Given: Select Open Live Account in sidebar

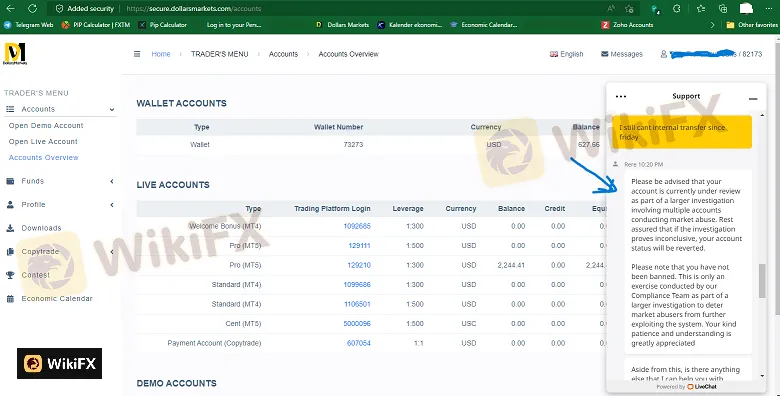Looking at the screenshot, I should [43, 141].
